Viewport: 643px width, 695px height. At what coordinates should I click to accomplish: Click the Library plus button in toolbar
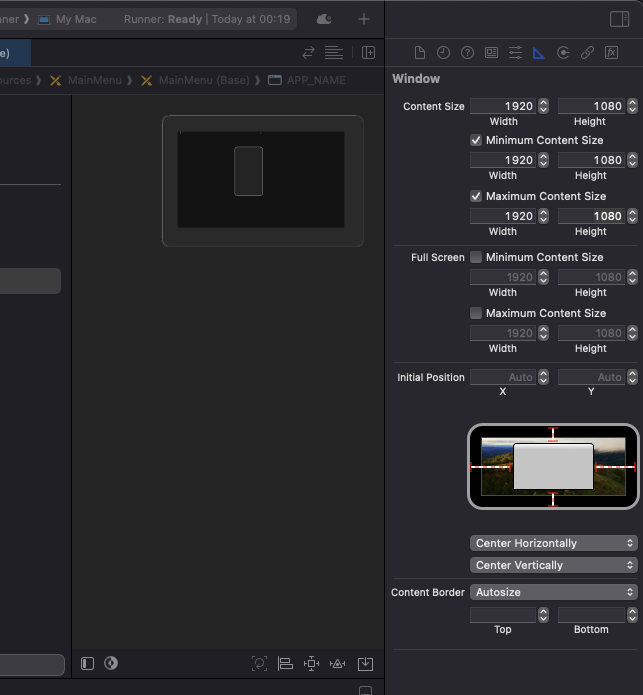pyautogui.click(x=364, y=19)
